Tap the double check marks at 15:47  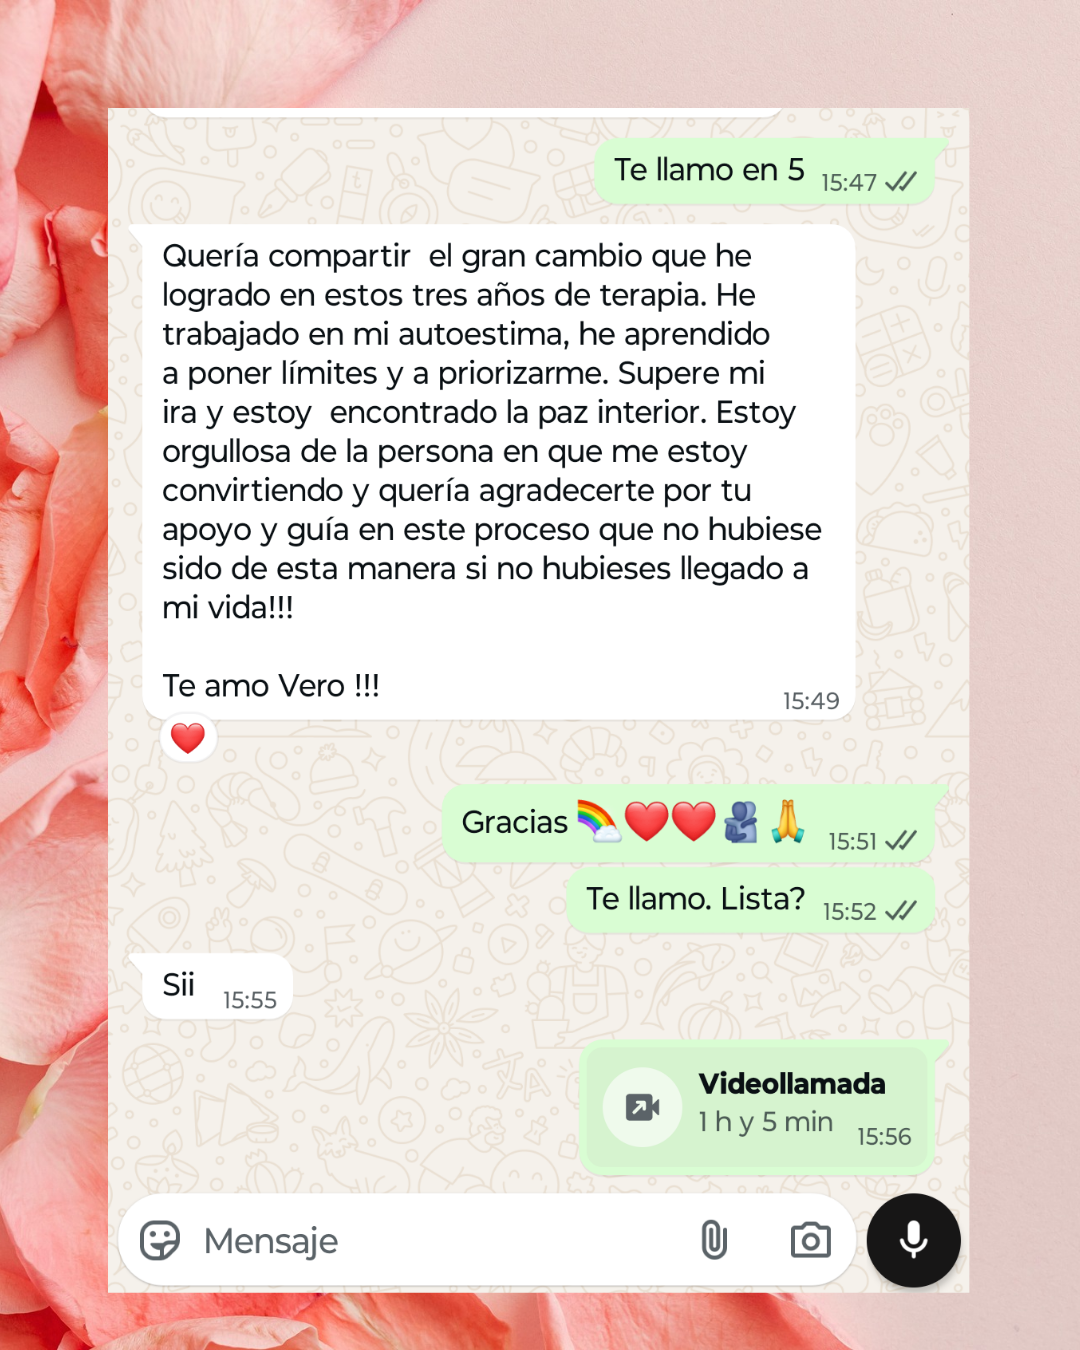click(x=901, y=182)
